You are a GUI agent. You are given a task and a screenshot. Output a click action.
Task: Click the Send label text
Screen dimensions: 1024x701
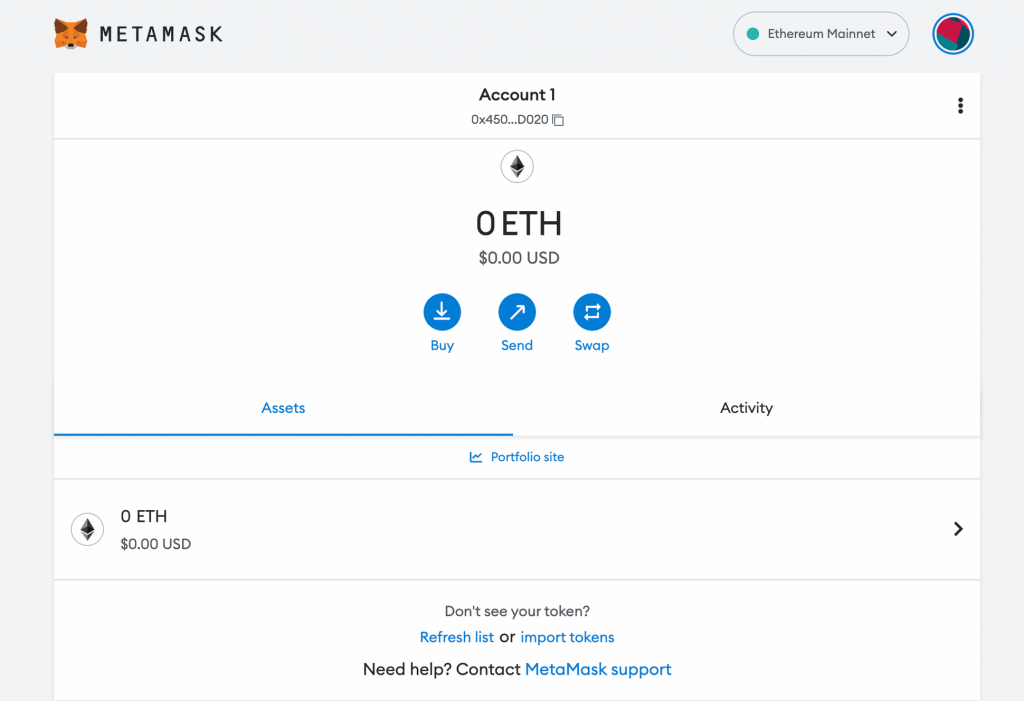[517, 346]
